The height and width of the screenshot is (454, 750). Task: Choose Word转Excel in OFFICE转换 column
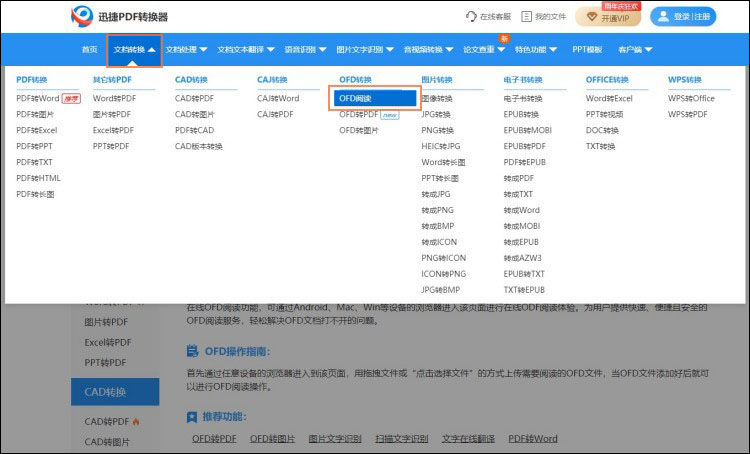tap(609, 99)
